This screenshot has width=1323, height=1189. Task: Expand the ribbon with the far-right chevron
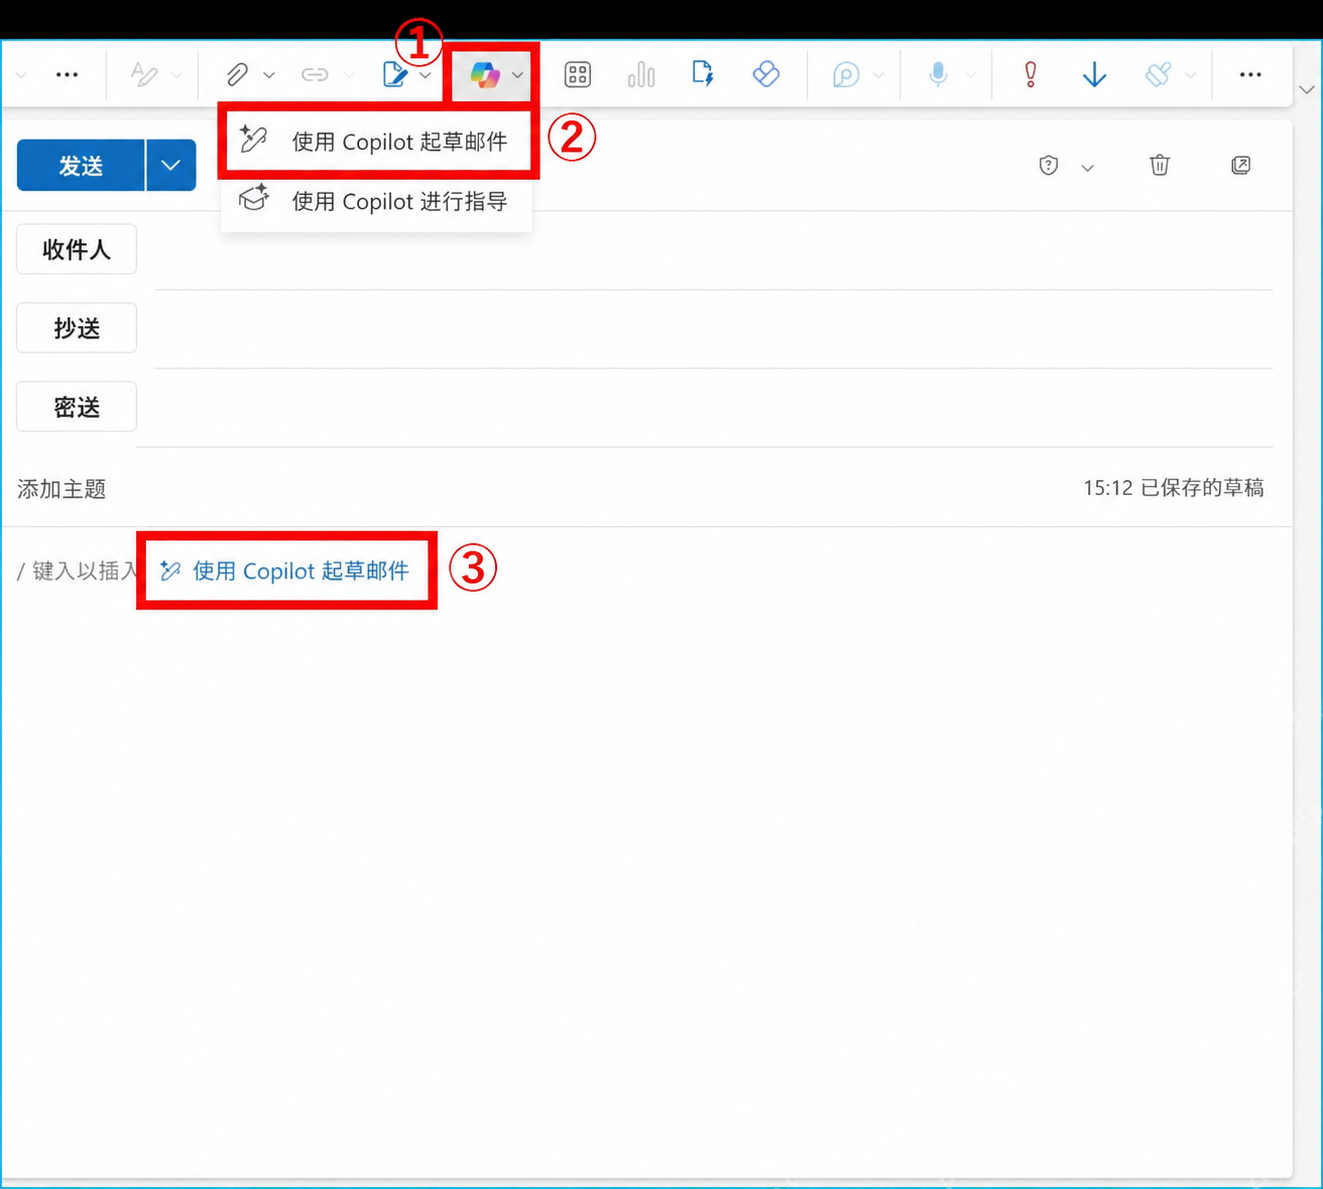point(1307,90)
